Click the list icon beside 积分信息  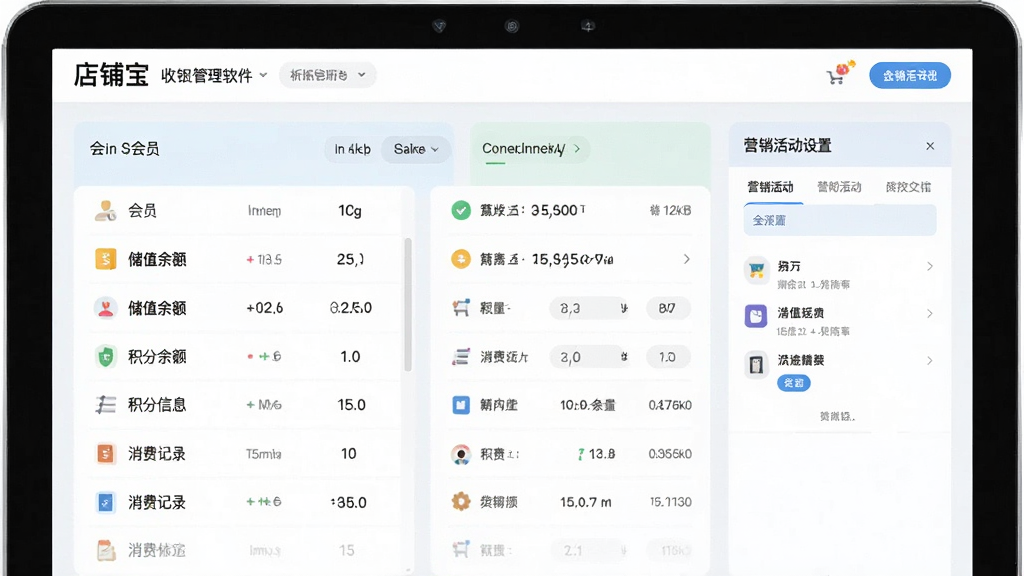[x=105, y=404]
